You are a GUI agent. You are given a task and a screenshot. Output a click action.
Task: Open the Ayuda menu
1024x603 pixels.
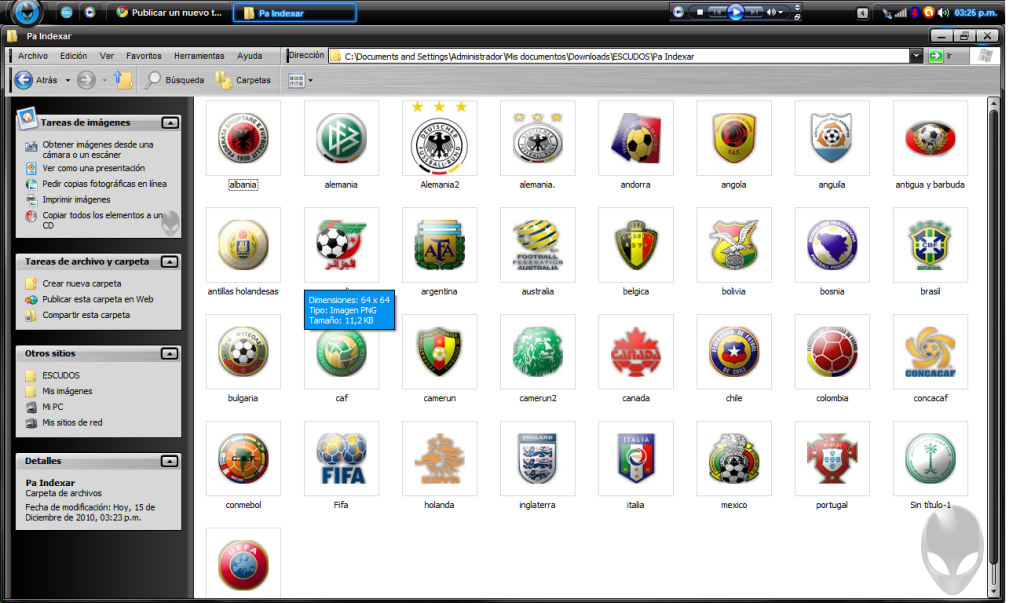point(249,56)
